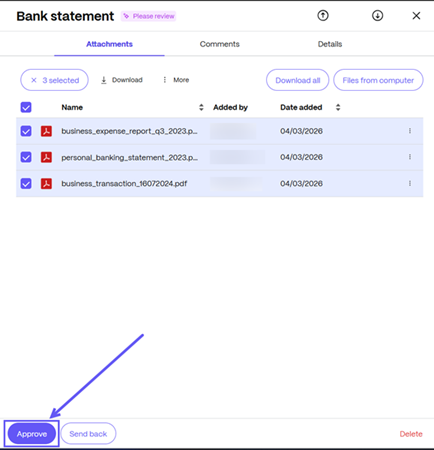Uncheck business_expense_report_q3_2023 checkbox

click(x=26, y=131)
